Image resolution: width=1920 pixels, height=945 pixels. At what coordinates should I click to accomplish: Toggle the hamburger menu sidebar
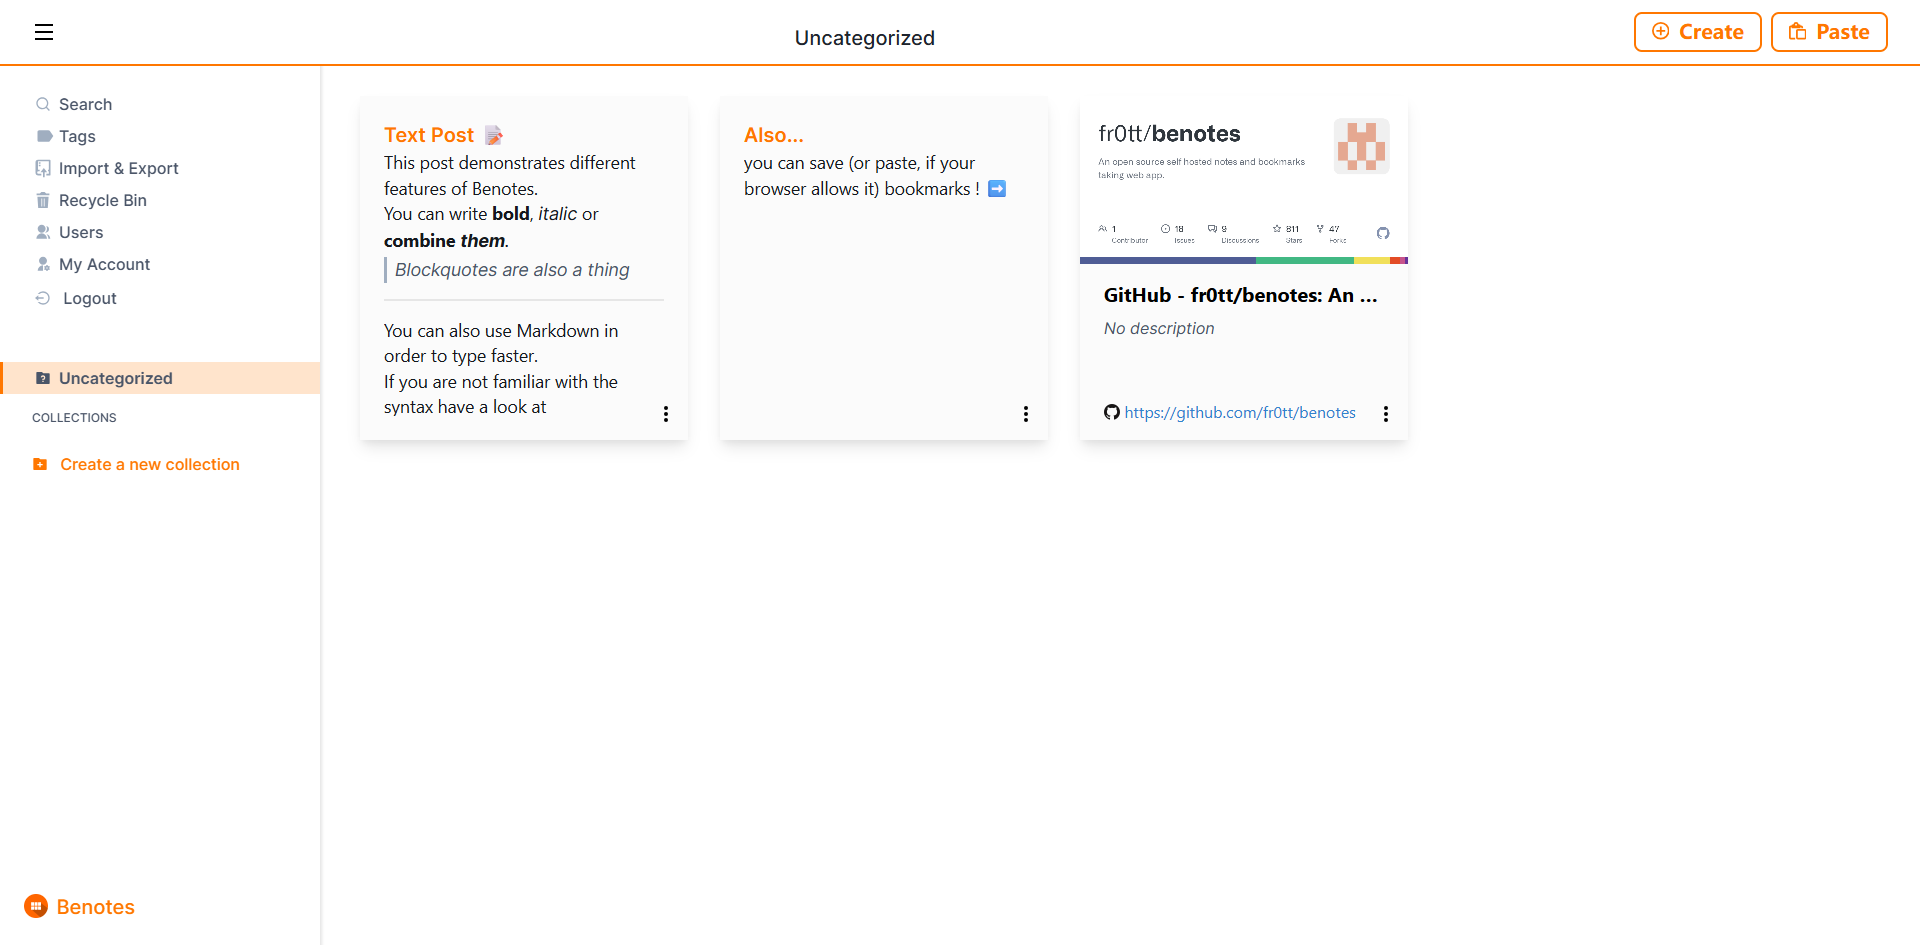44,32
